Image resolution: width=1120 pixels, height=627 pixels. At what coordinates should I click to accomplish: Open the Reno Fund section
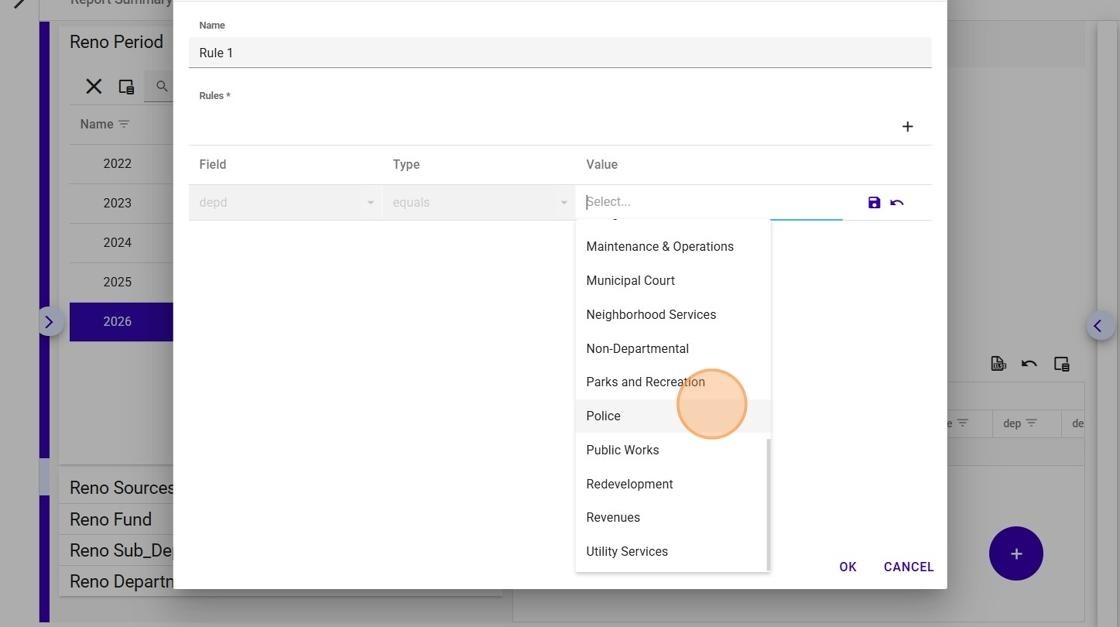pos(111,519)
